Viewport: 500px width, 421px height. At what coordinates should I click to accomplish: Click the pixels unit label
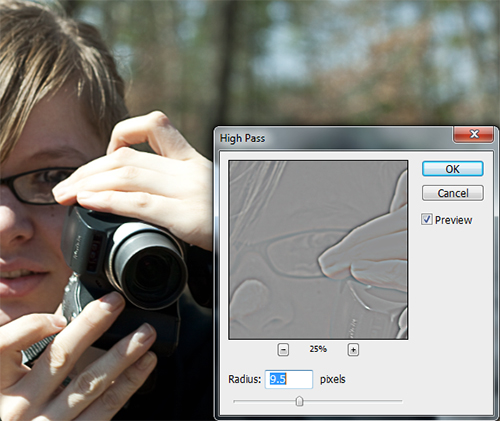(x=332, y=380)
